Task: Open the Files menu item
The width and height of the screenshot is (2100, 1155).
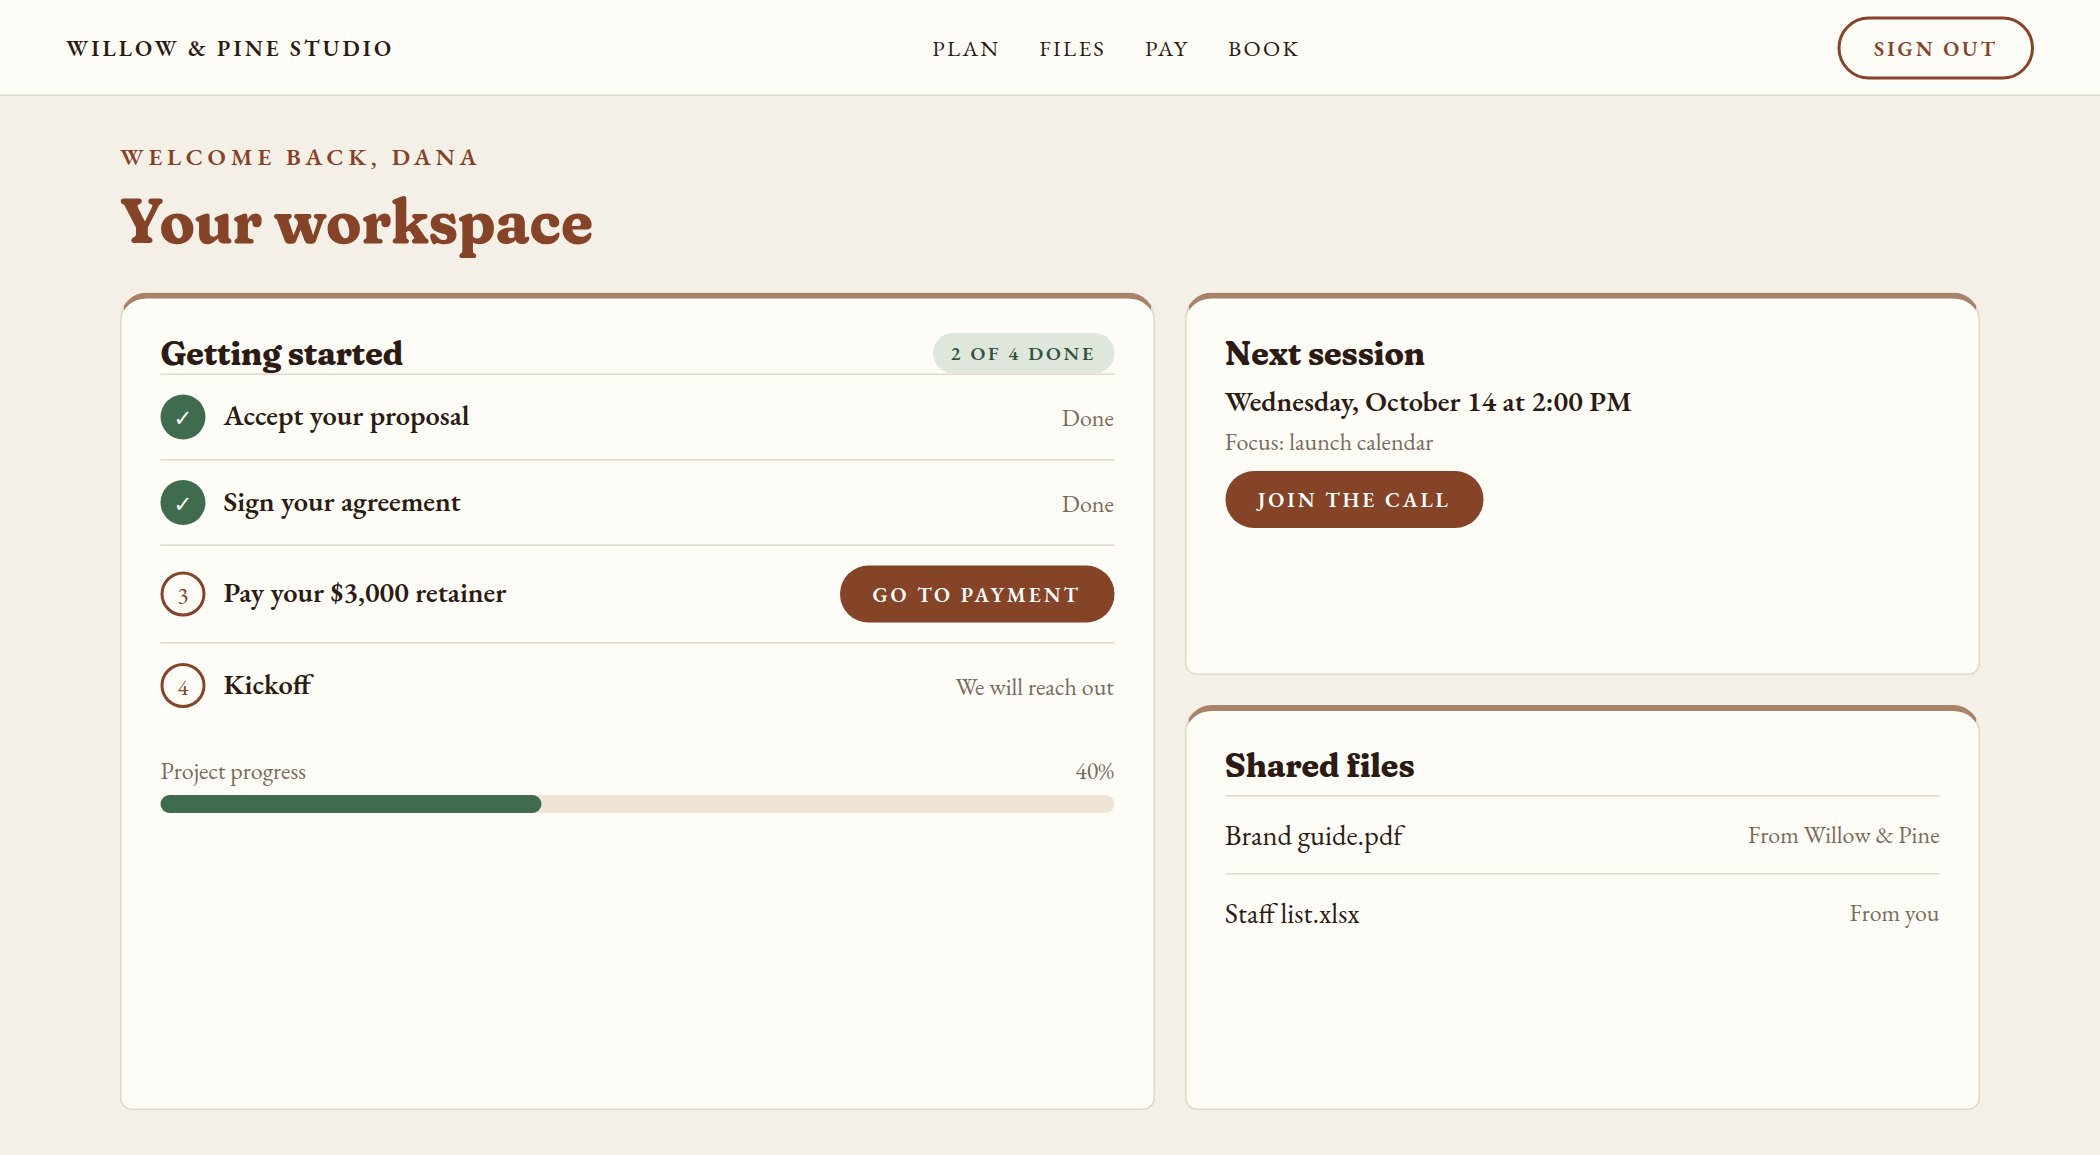Action: click(x=1072, y=49)
